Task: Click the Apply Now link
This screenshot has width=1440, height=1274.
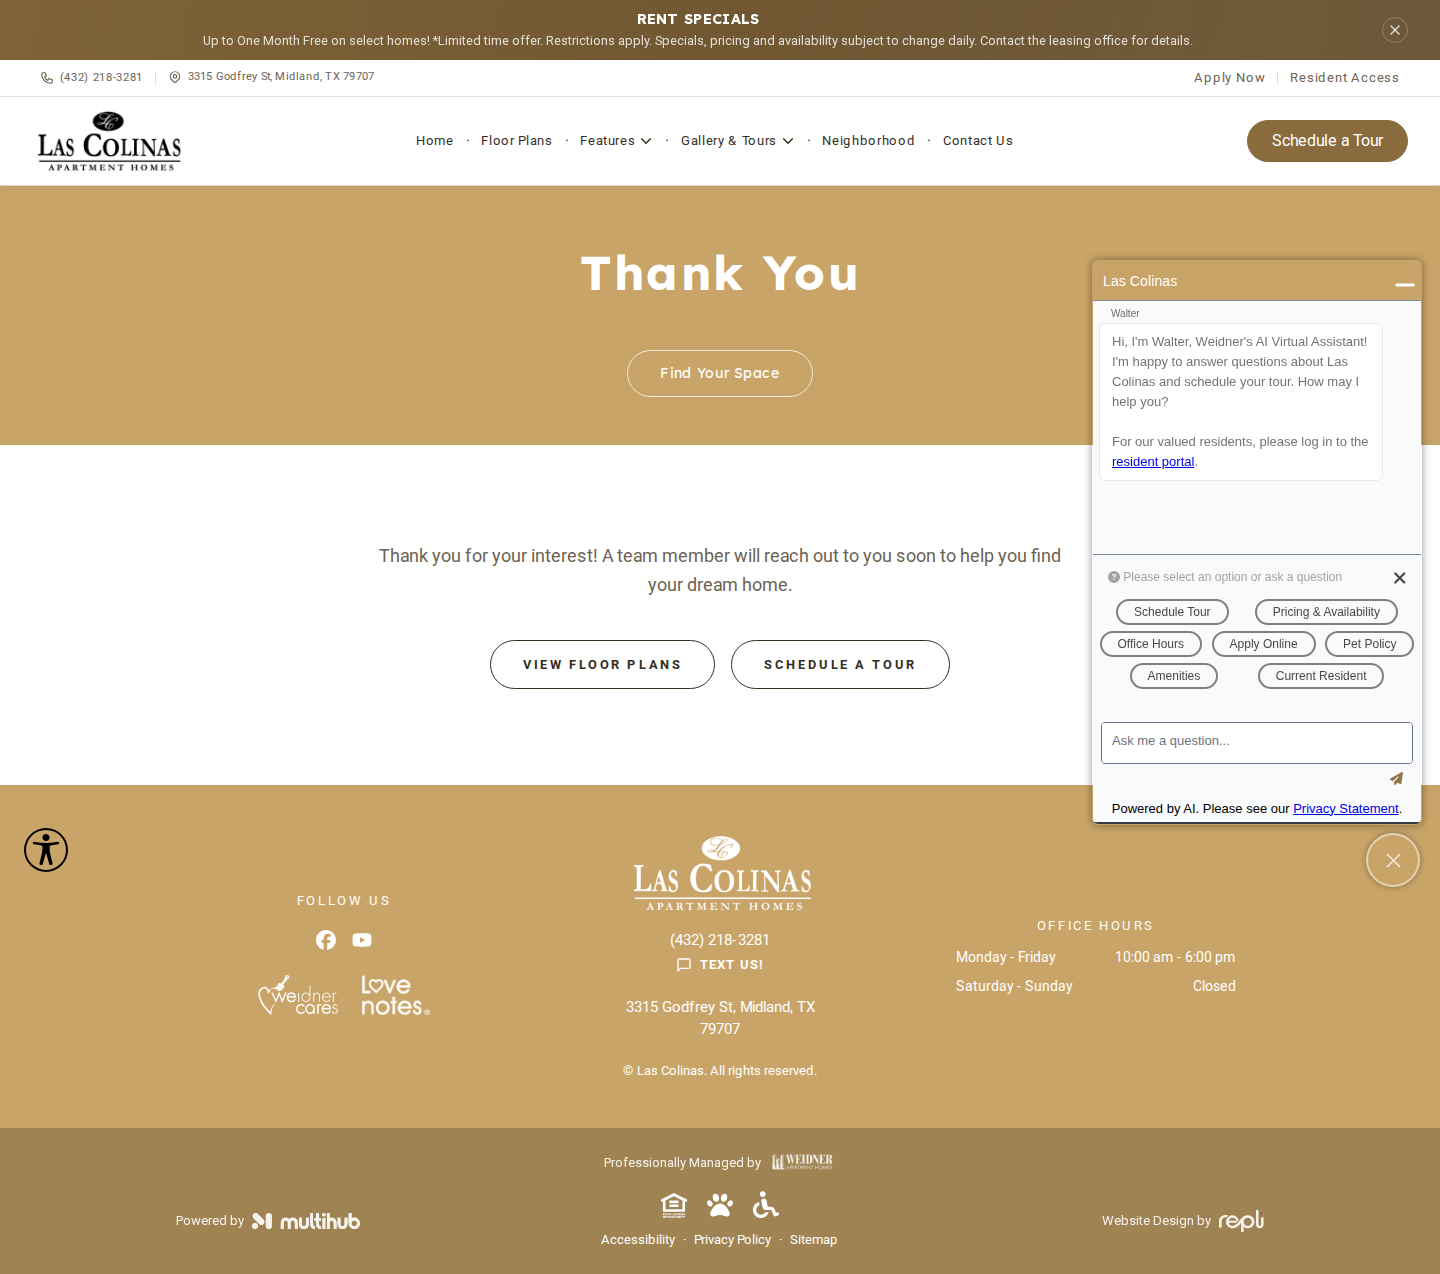Action: [1229, 78]
